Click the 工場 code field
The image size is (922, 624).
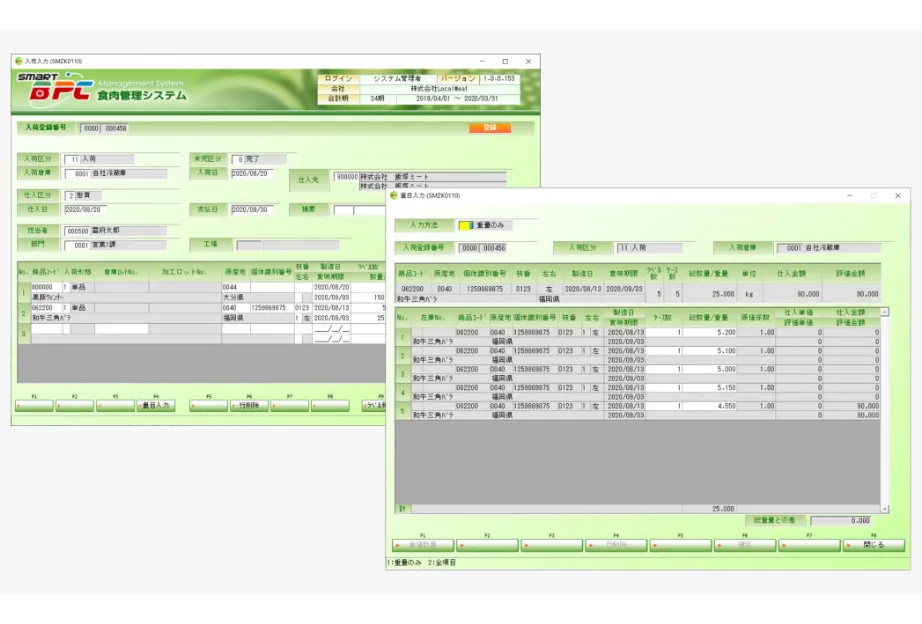point(249,245)
